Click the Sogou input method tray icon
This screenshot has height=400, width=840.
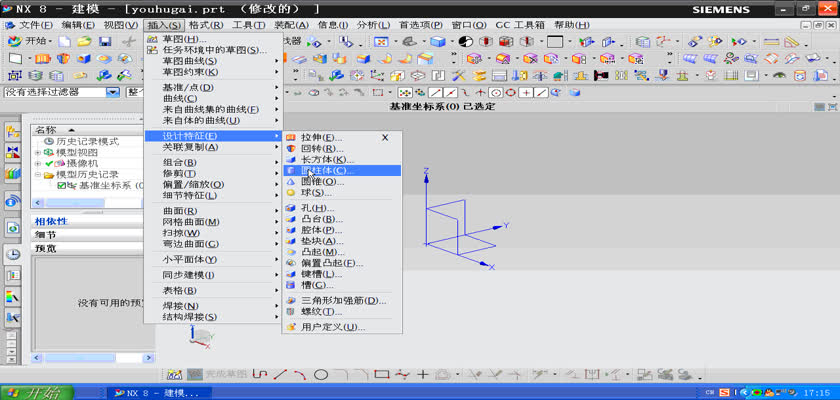tap(725, 393)
